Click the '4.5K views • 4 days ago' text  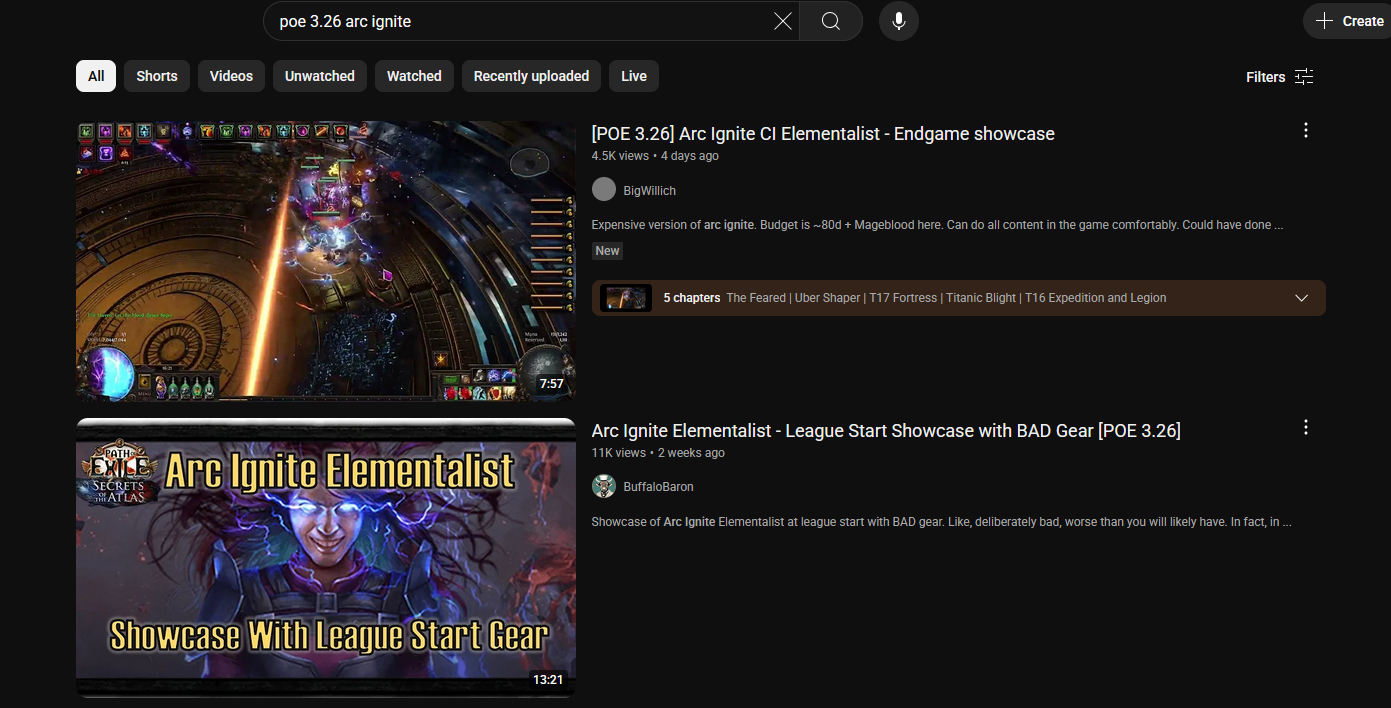pos(655,156)
